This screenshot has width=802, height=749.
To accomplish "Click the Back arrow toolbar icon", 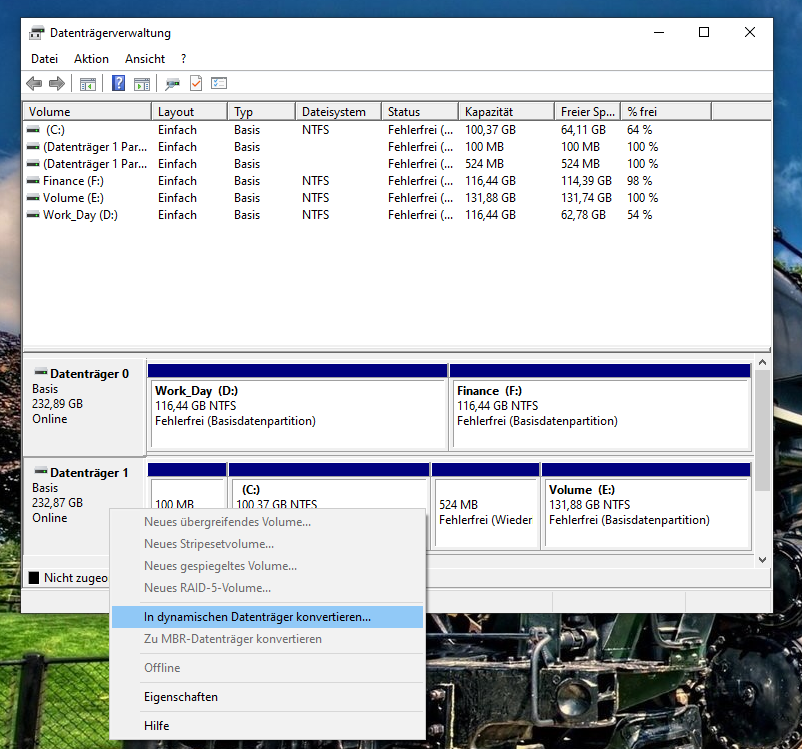I will [x=34, y=84].
